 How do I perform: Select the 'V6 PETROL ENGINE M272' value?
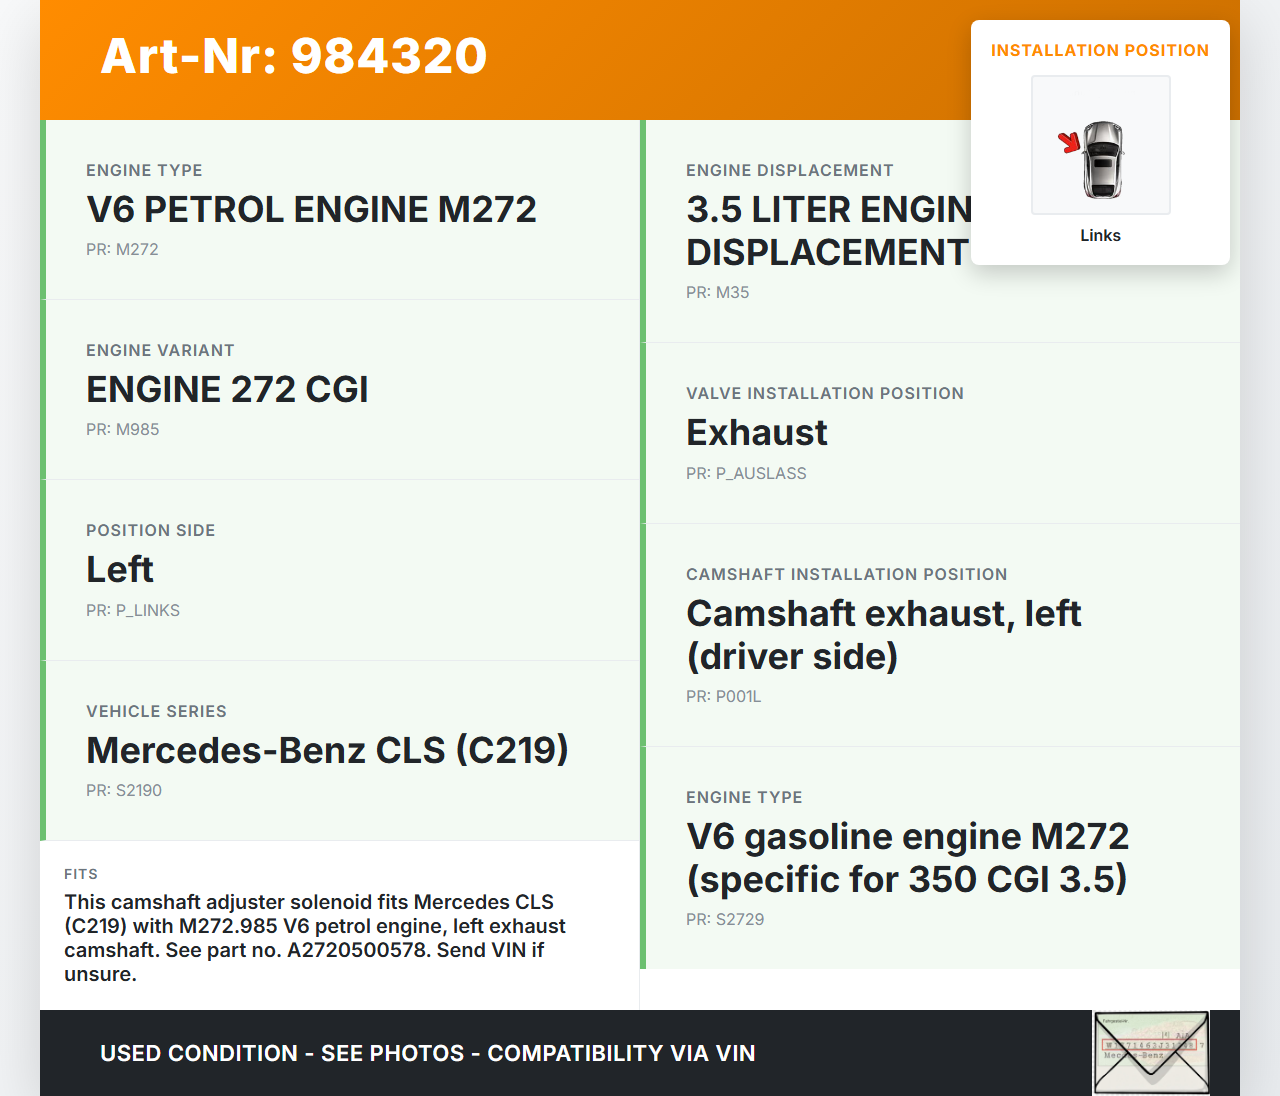311,210
